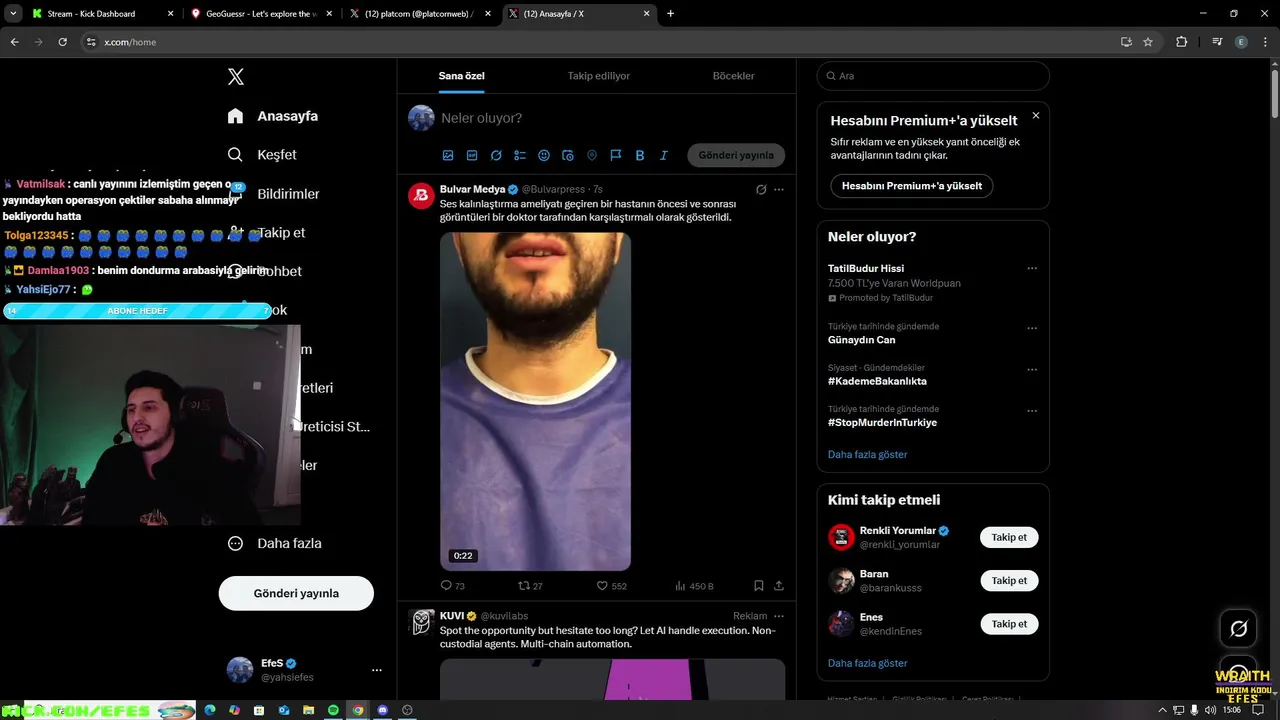Follow Renkli Yorumlar with Takip et
Image resolution: width=1280 pixels, height=720 pixels.
[1009, 537]
